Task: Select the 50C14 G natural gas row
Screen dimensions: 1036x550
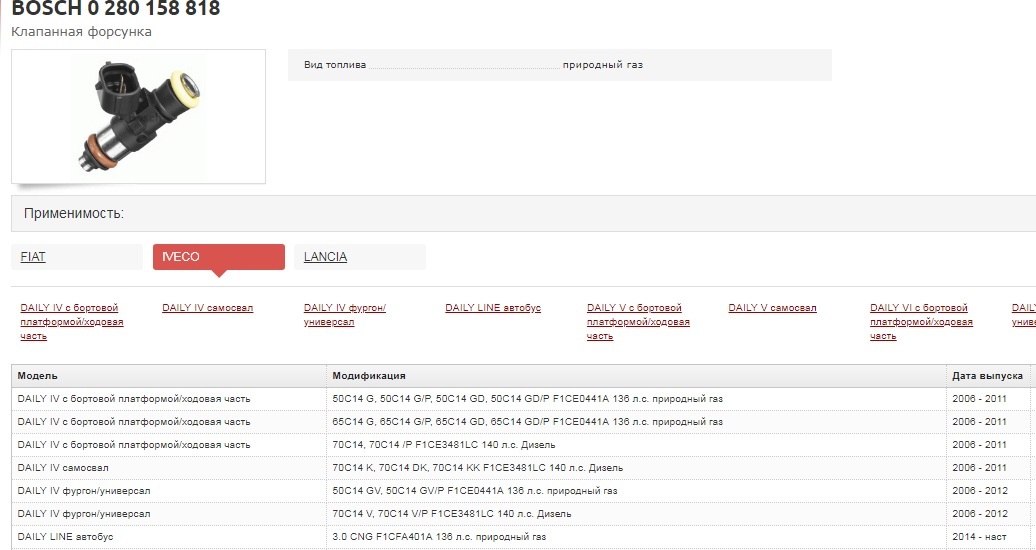Action: tap(521, 399)
